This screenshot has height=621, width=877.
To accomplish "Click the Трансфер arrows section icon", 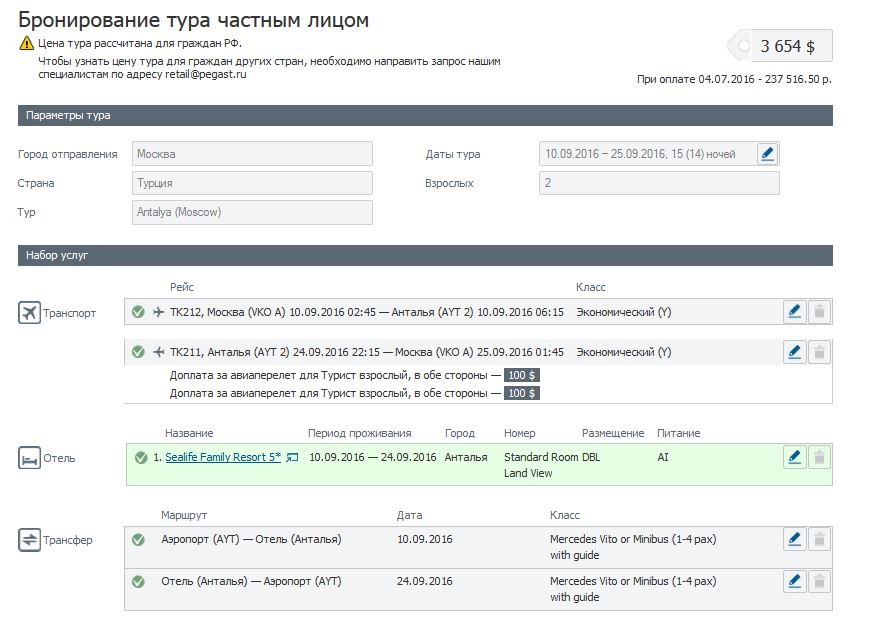I will pyautogui.click(x=29, y=540).
